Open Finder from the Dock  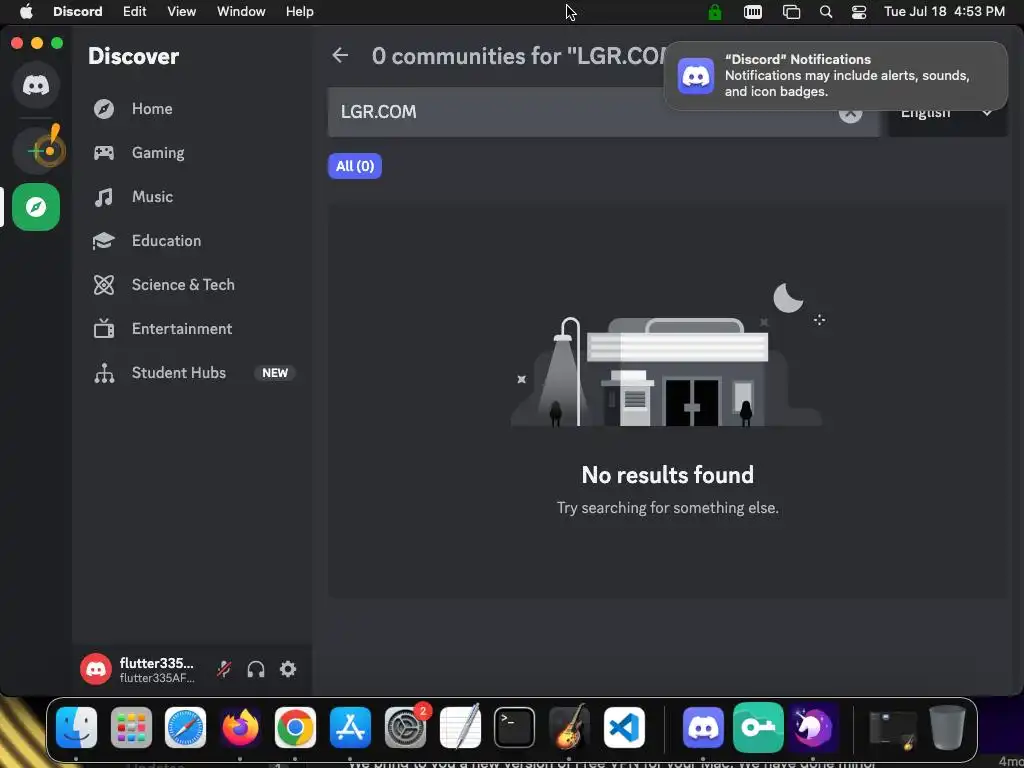coord(76,728)
